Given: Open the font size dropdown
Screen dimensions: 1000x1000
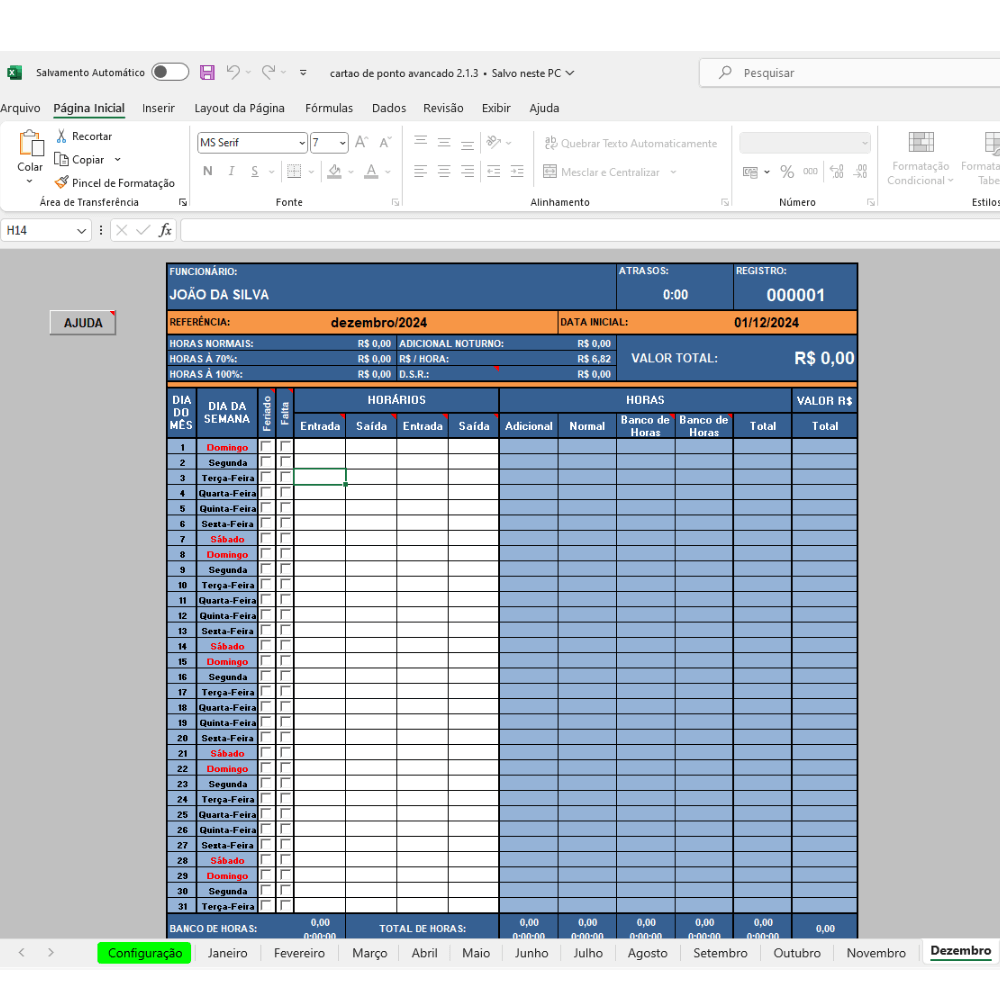Looking at the screenshot, I should [x=342, y=143].
